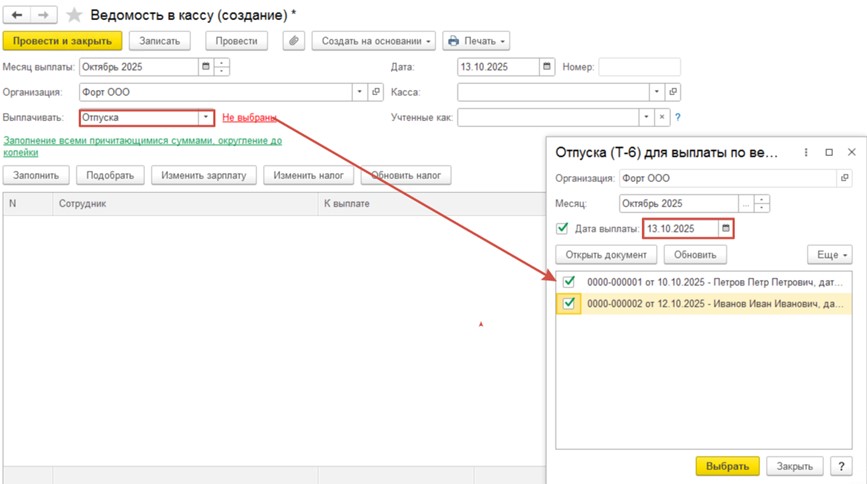867x484 pixels.
Task: Open the Создать на основании menu
Action: click(373, 41)
